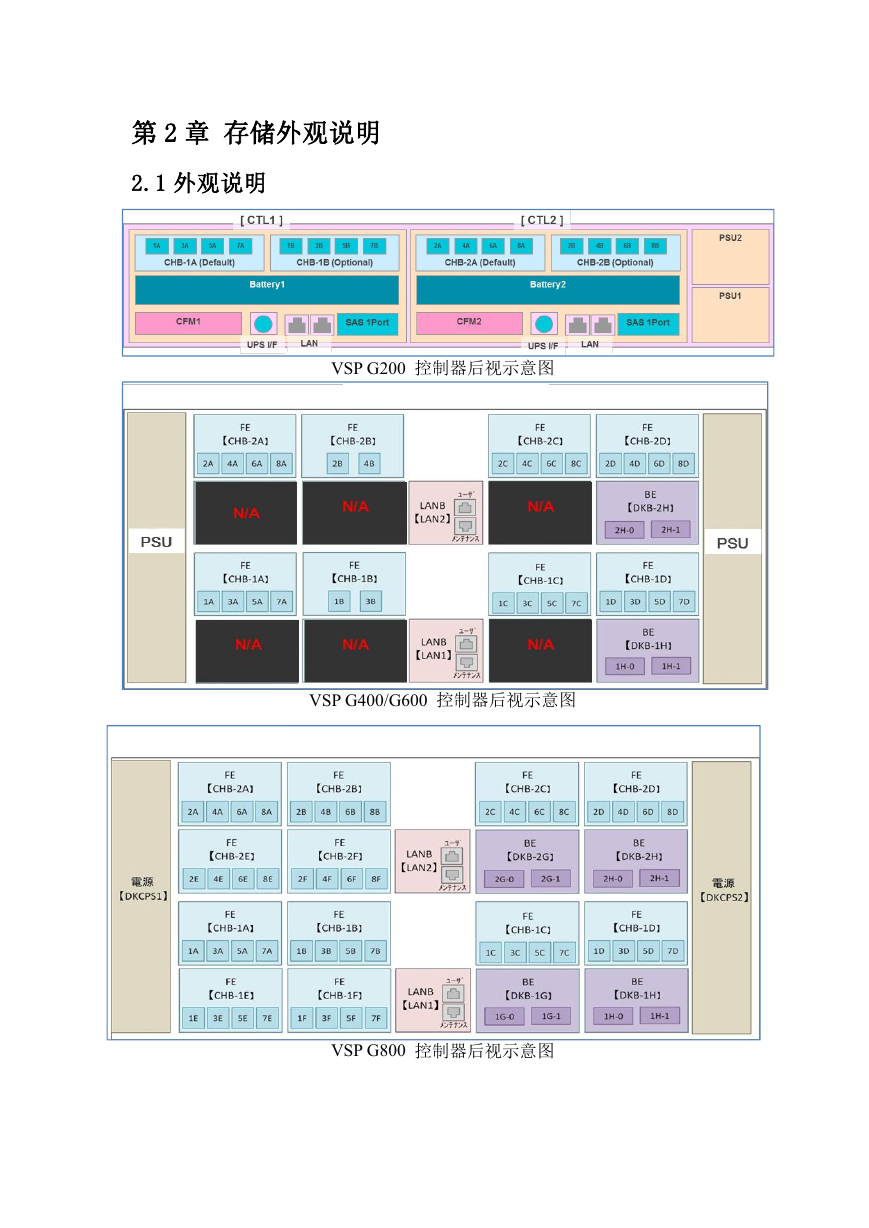Click the pink CFM1 module
Screen dimensions: 869x1228
tap(189, 323)
